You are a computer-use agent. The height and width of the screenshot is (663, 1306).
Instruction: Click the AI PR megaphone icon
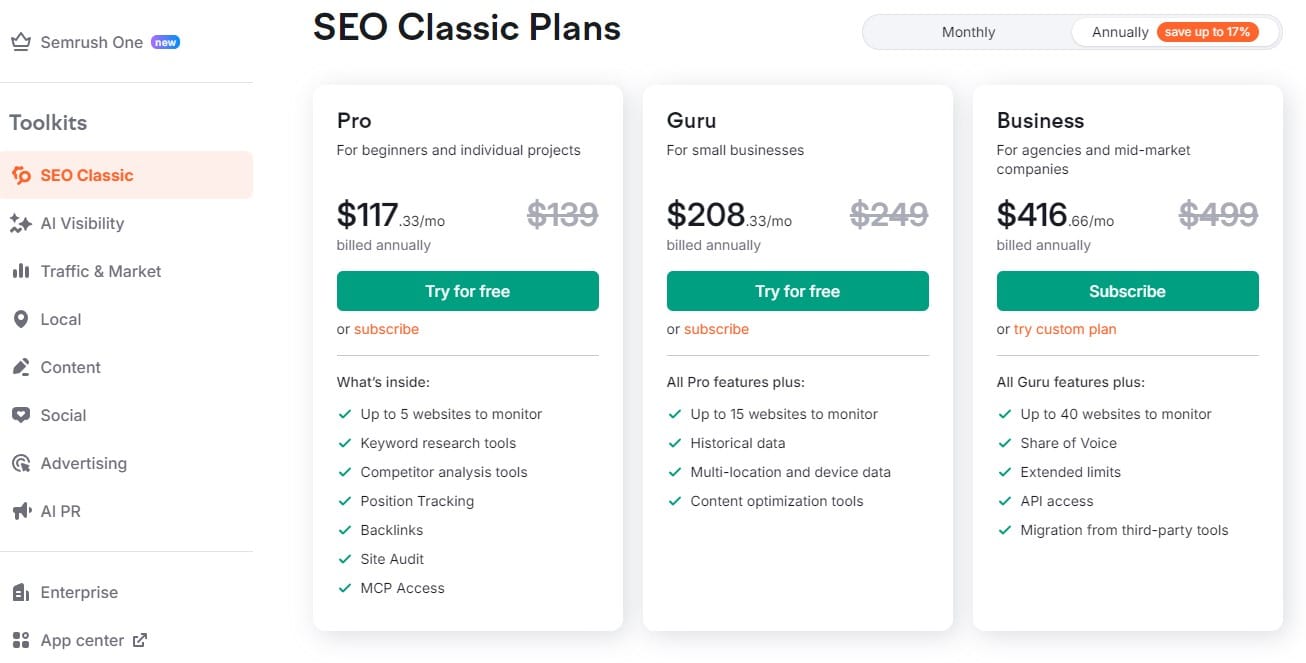click(21, 511)
